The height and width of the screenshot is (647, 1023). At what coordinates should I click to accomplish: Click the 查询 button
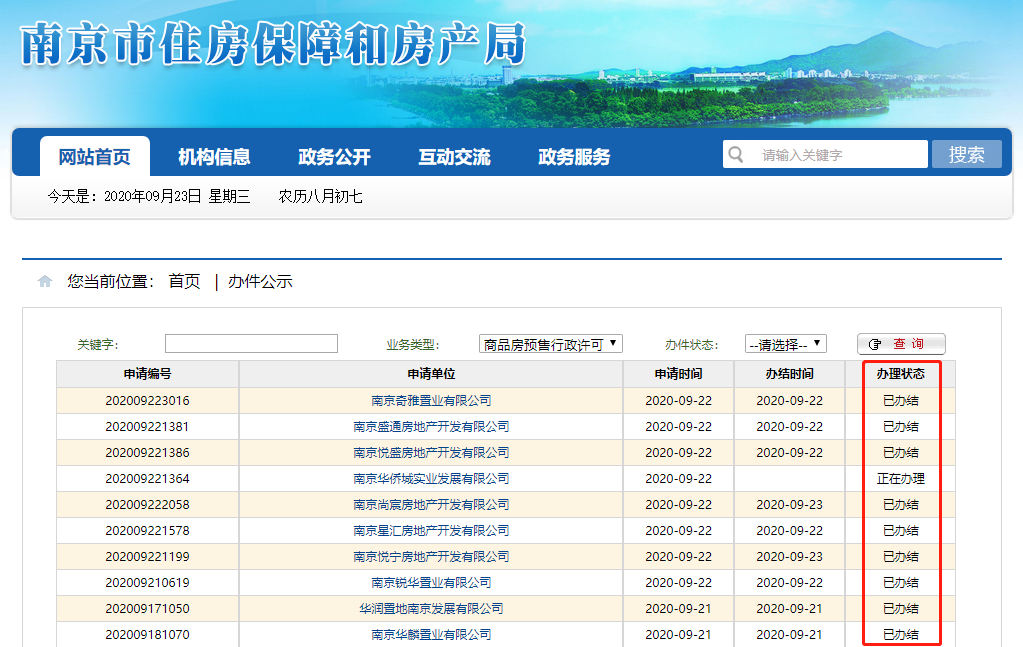point(901,344)
